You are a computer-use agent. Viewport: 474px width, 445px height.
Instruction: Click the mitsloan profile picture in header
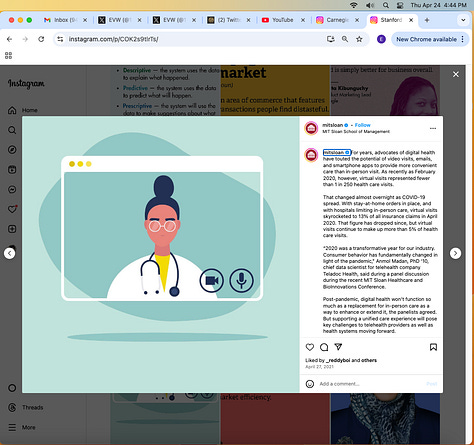[x=311, y=128]
